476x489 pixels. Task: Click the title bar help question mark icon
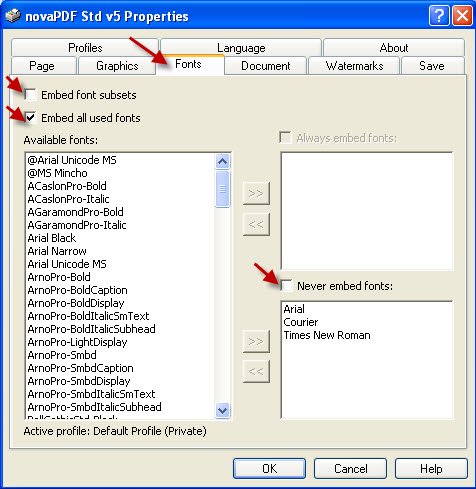439,16
